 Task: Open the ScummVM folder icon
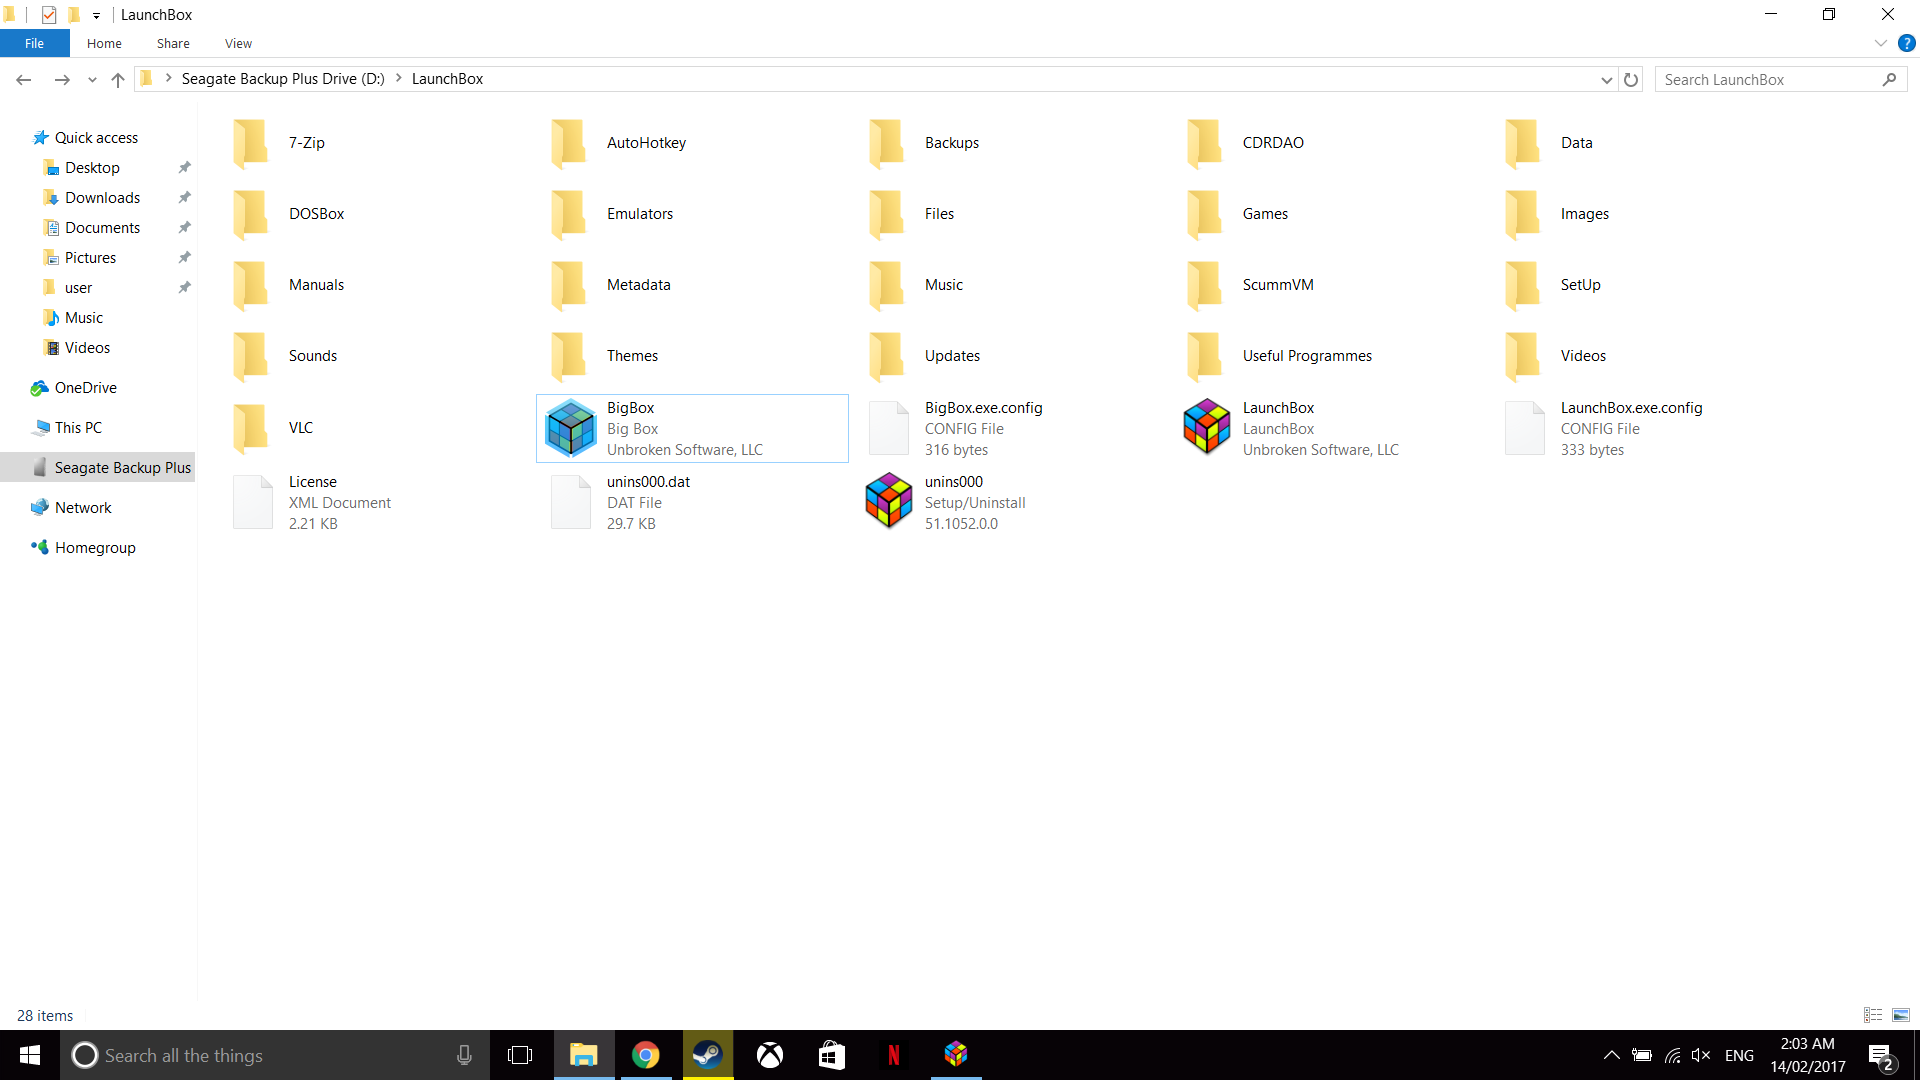(x=1204, y=285)
